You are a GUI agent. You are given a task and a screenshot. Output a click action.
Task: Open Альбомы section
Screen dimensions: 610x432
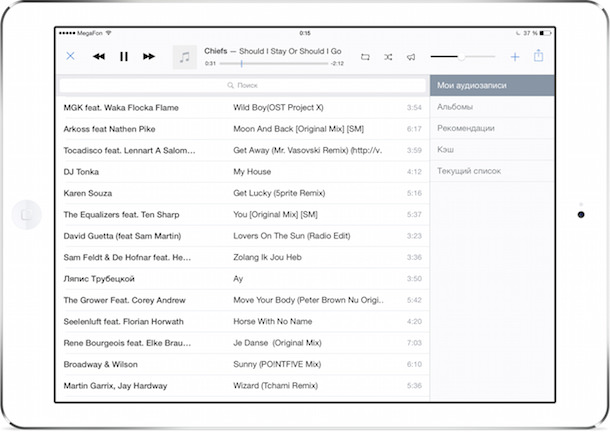click(492, 107)
